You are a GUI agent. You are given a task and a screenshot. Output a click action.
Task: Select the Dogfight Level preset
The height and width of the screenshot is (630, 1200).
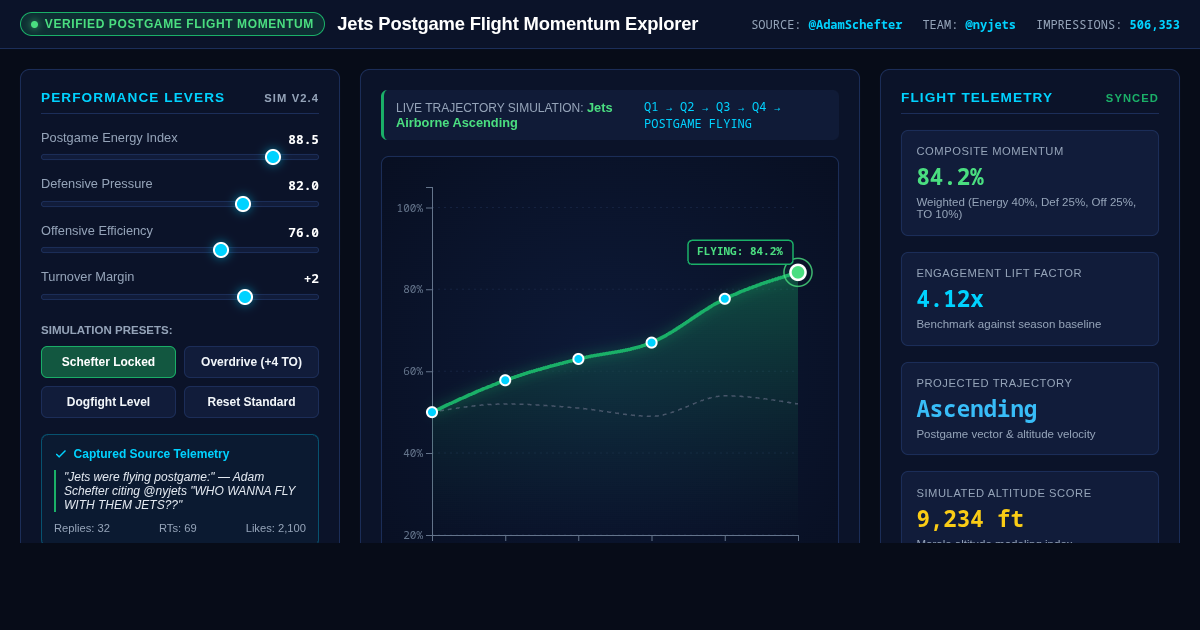point(108,402)
